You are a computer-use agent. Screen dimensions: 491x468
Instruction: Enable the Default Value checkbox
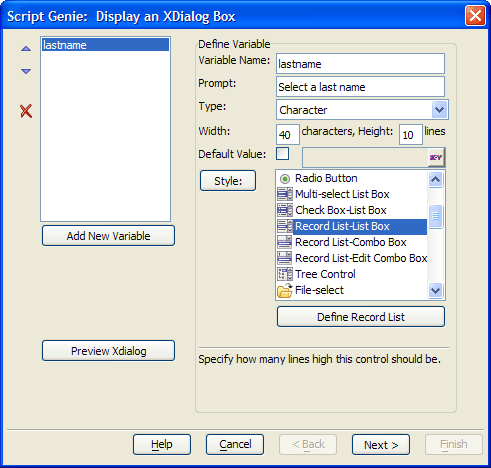(x=283, y=154)
